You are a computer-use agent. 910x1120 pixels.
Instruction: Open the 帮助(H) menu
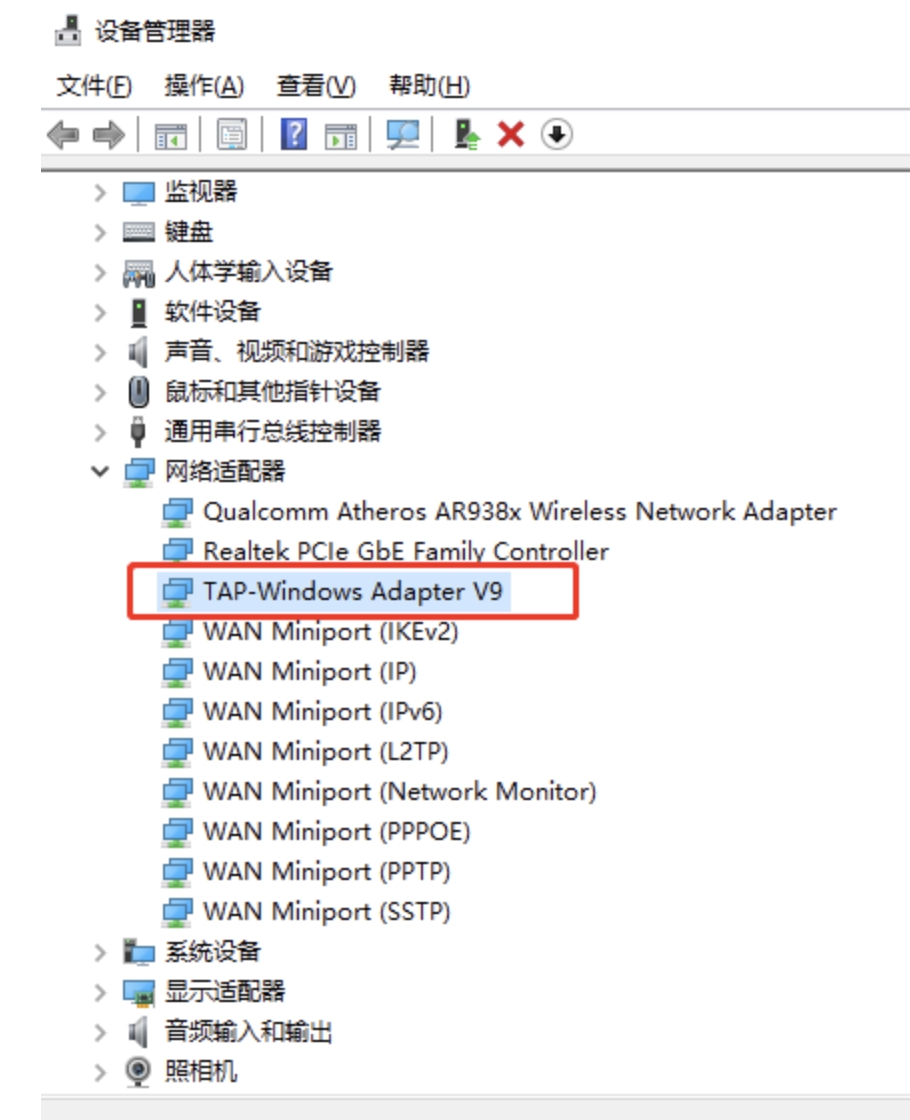[429, 86]
